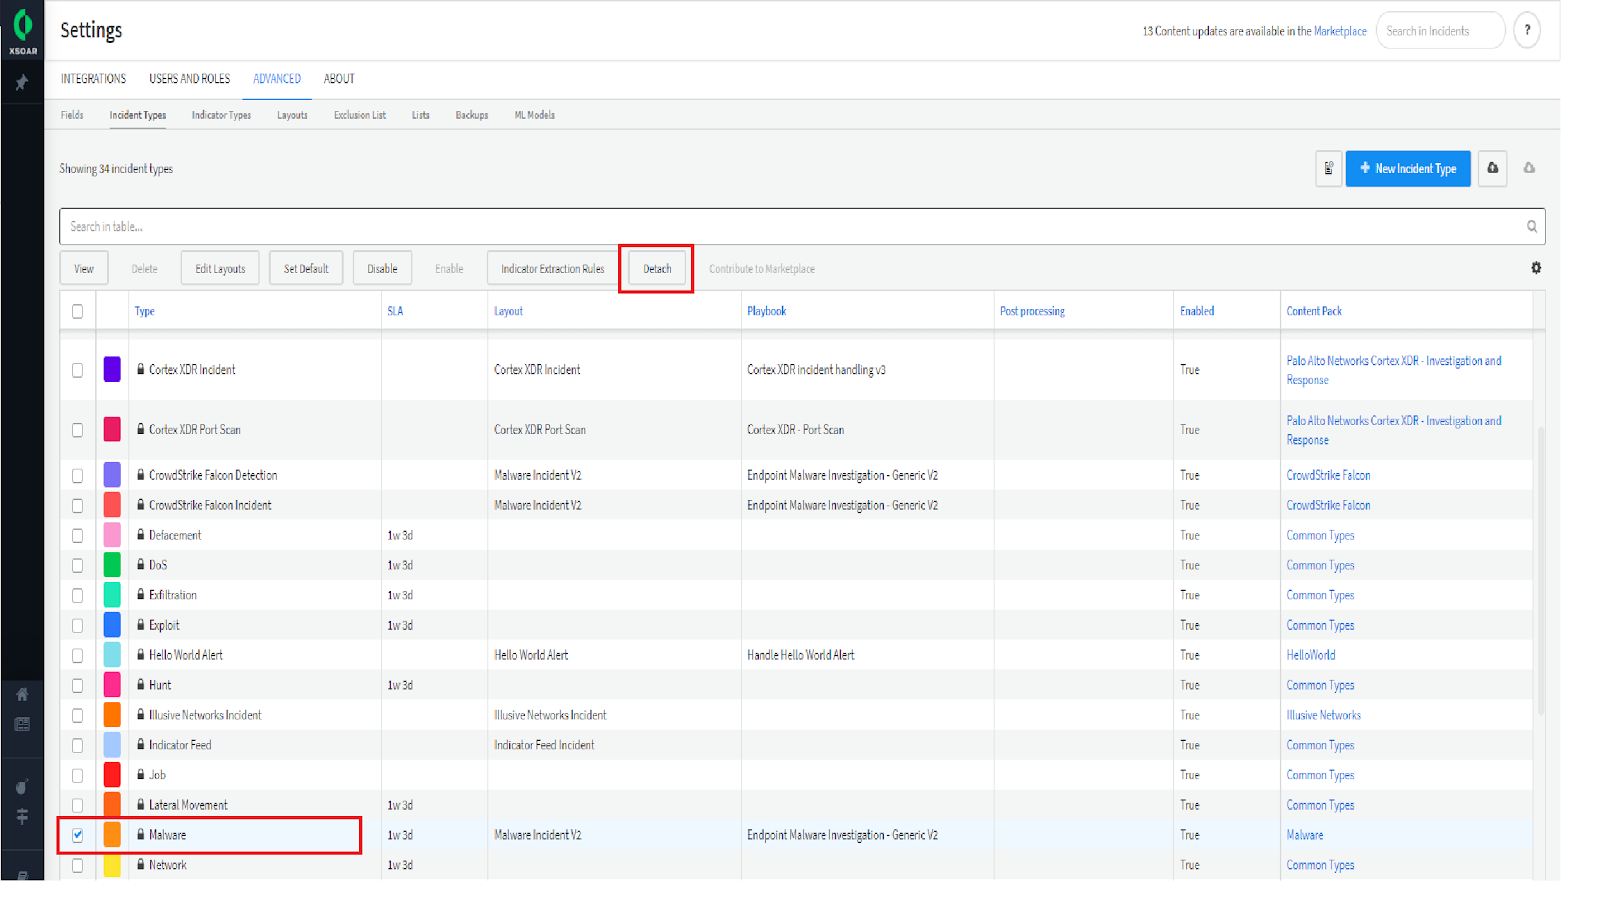The image size is (1600, 900).
Task: Click the View button
Action: (84, 269)
